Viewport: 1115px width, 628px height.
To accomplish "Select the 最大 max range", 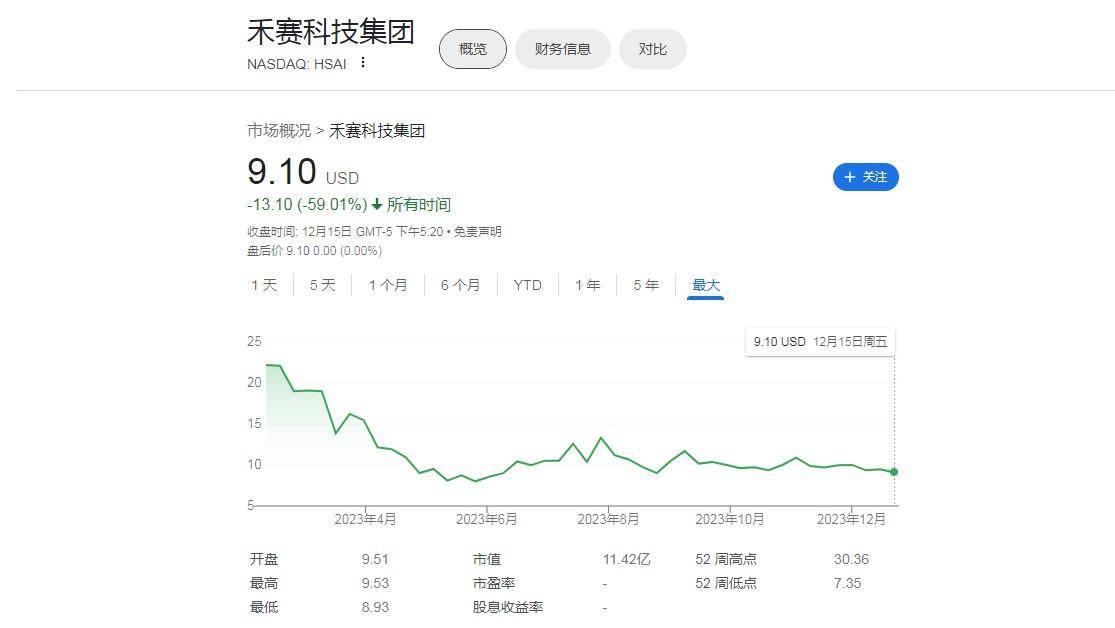I will click(706, 285).
